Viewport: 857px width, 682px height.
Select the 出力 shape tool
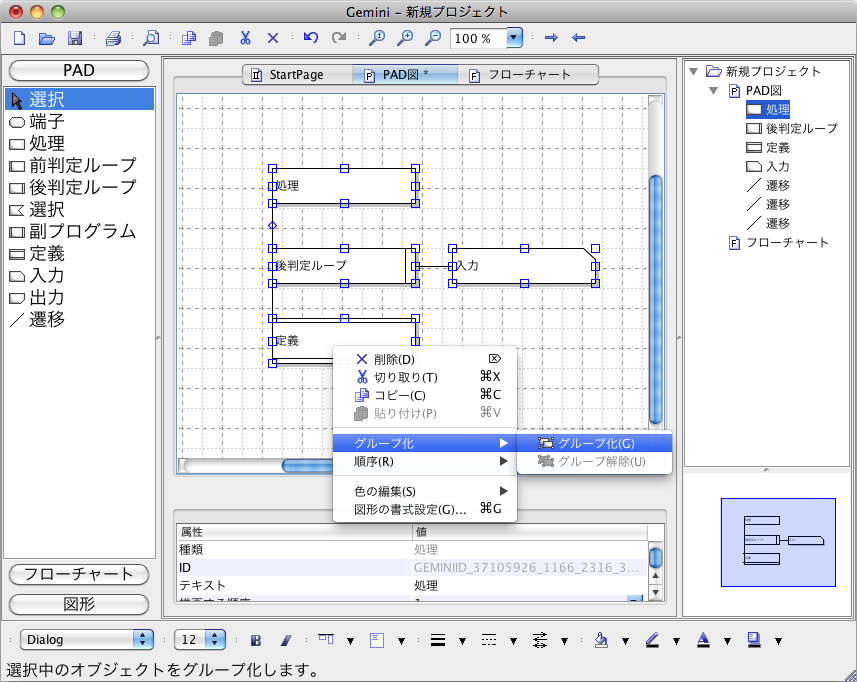pyautogui.click(x=80, y=297)
